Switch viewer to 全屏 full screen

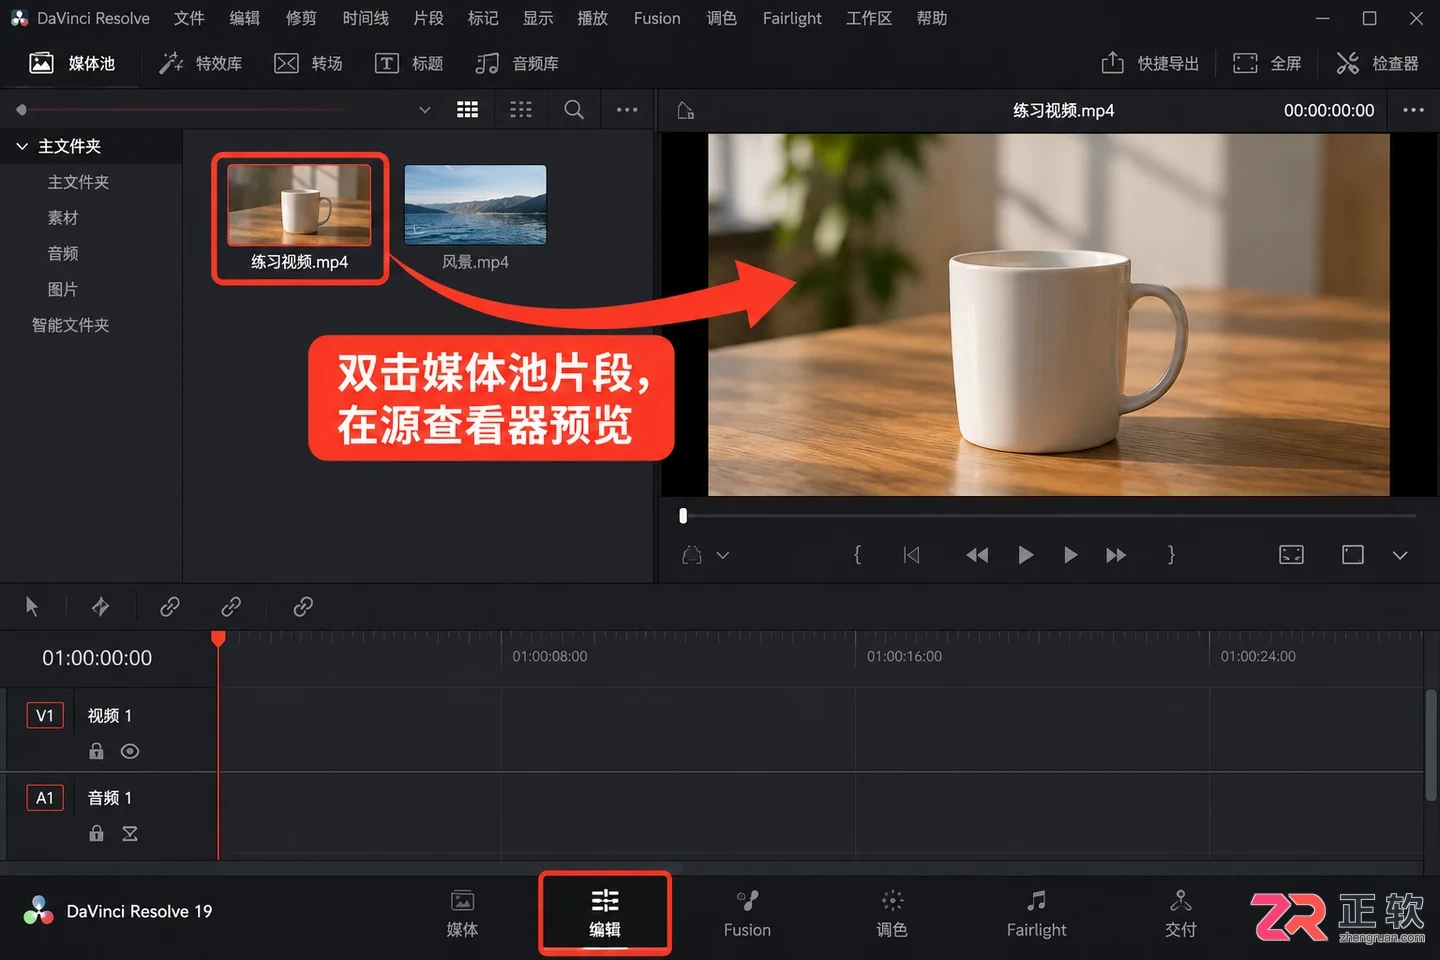pyautogui.click(x=1267, y=63)
